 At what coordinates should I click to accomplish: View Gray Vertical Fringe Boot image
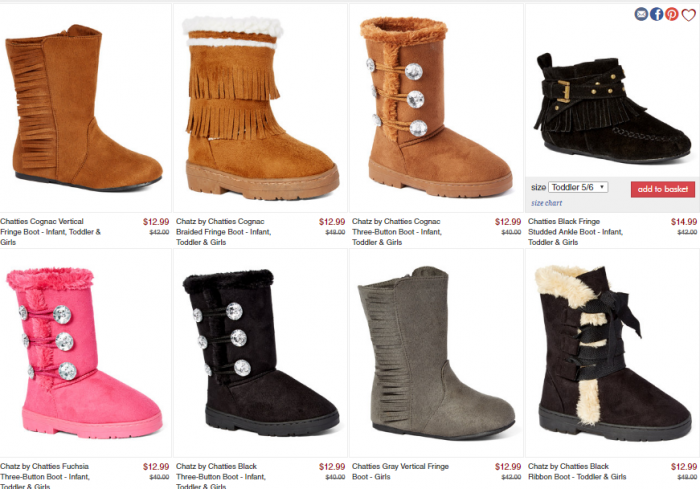pyautogui.click(x=436, y=353)
